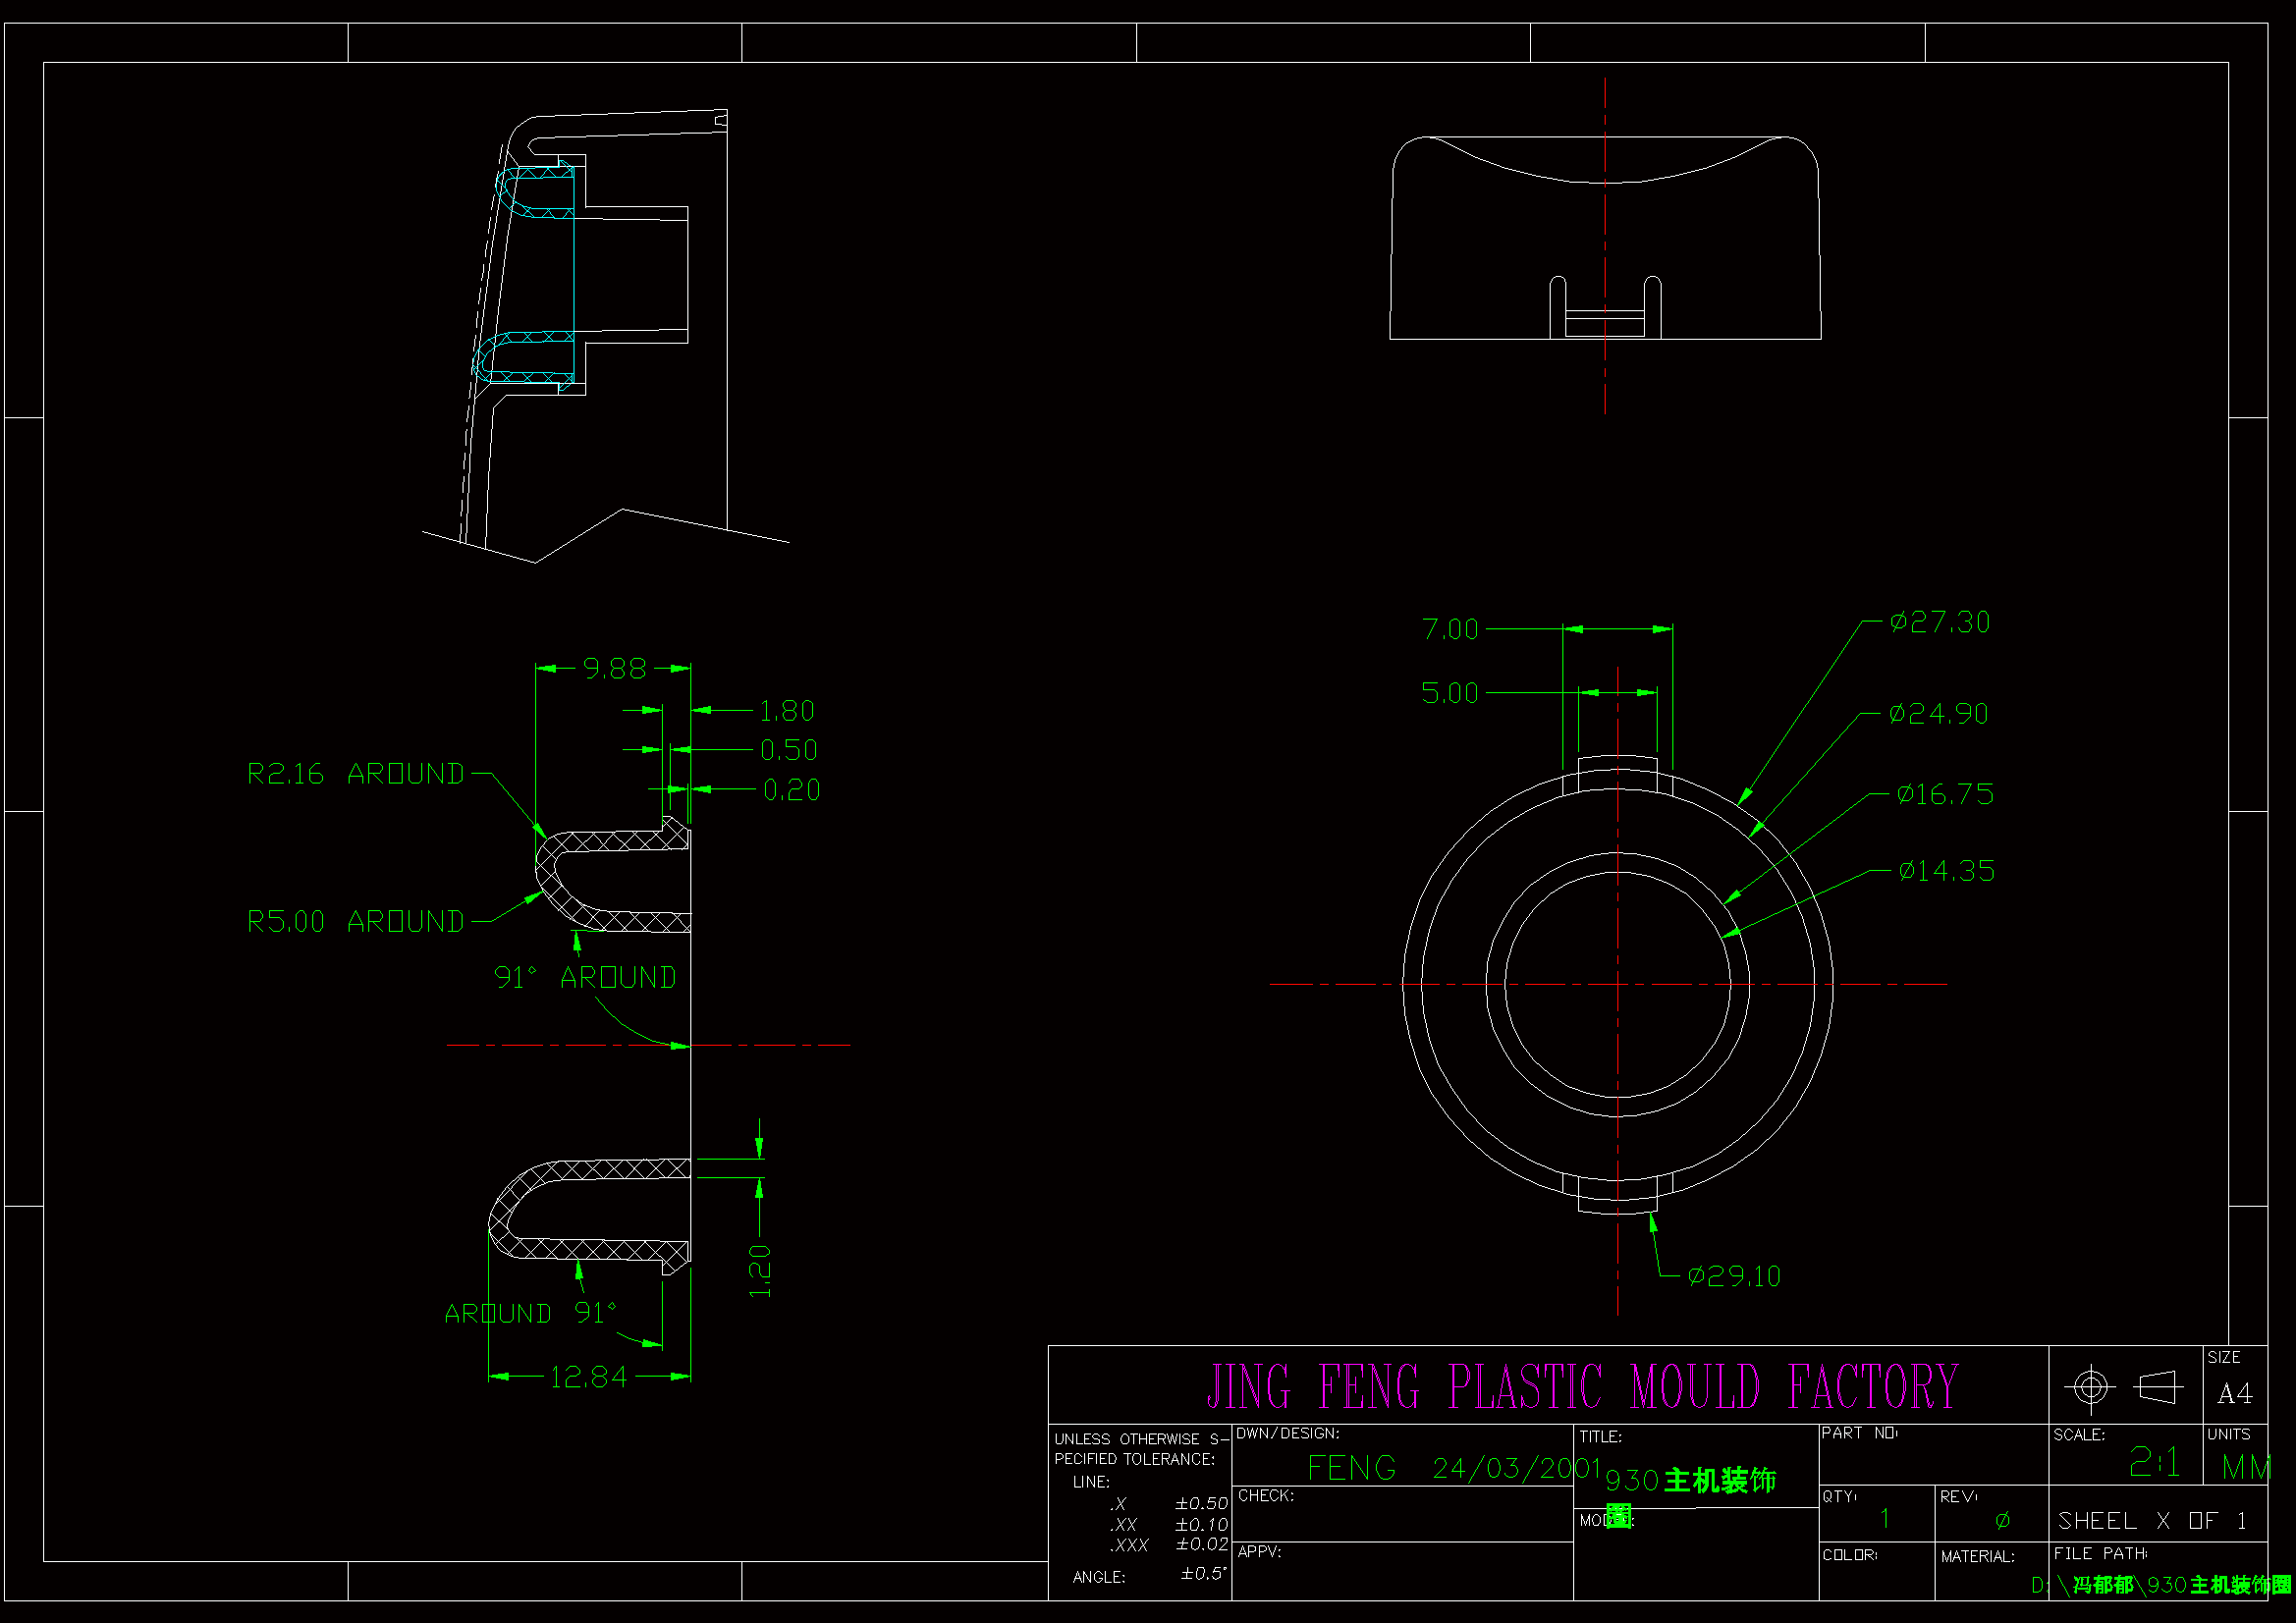Select the FENG designer name text
The image size is (2296, 1623).
tap(1351, 1468)
